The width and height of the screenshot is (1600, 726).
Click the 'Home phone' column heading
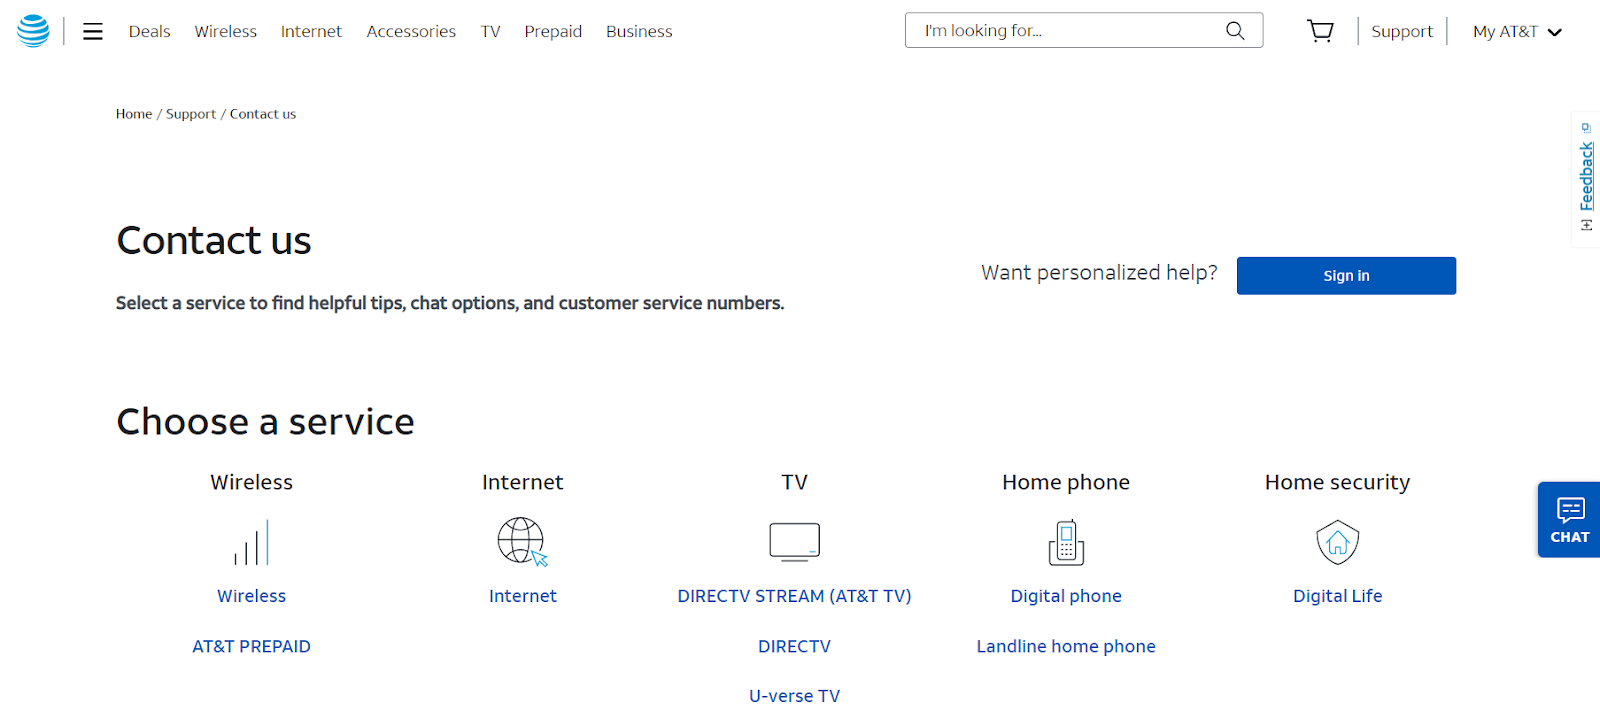[x=1066, y=483]
